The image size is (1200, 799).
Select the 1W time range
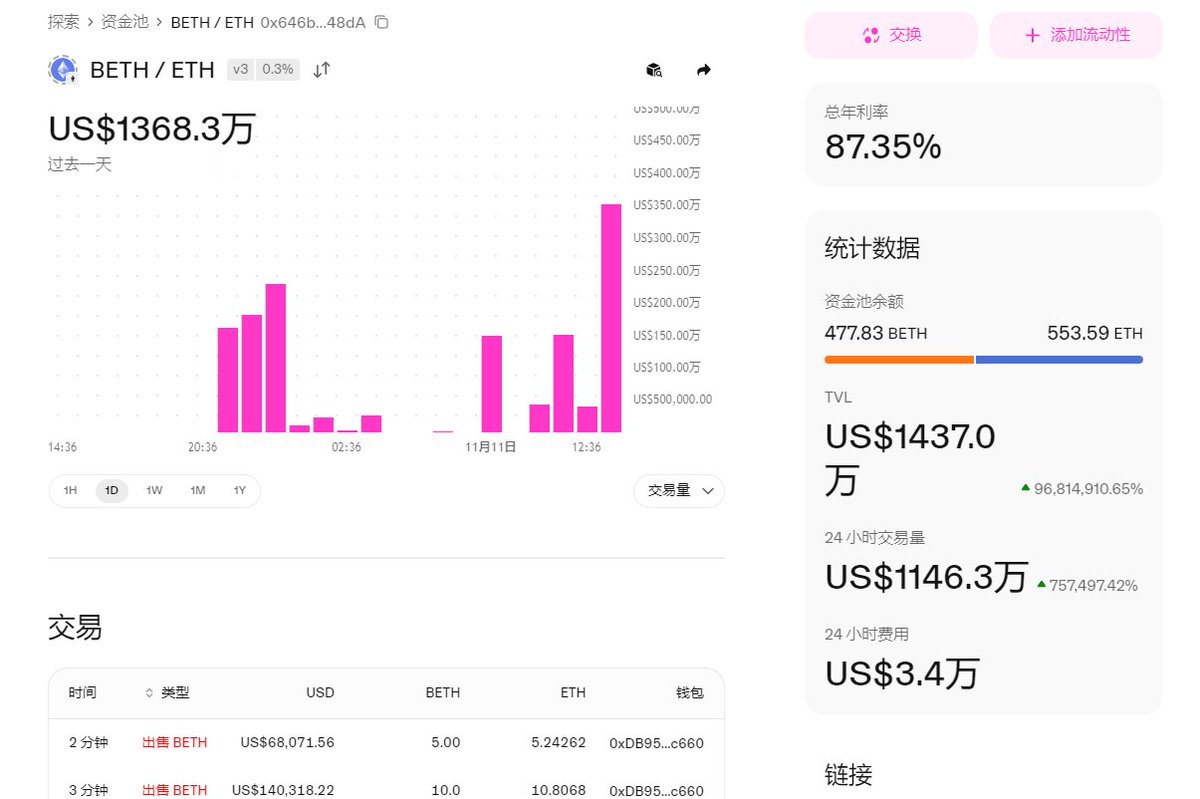[154, 491]
